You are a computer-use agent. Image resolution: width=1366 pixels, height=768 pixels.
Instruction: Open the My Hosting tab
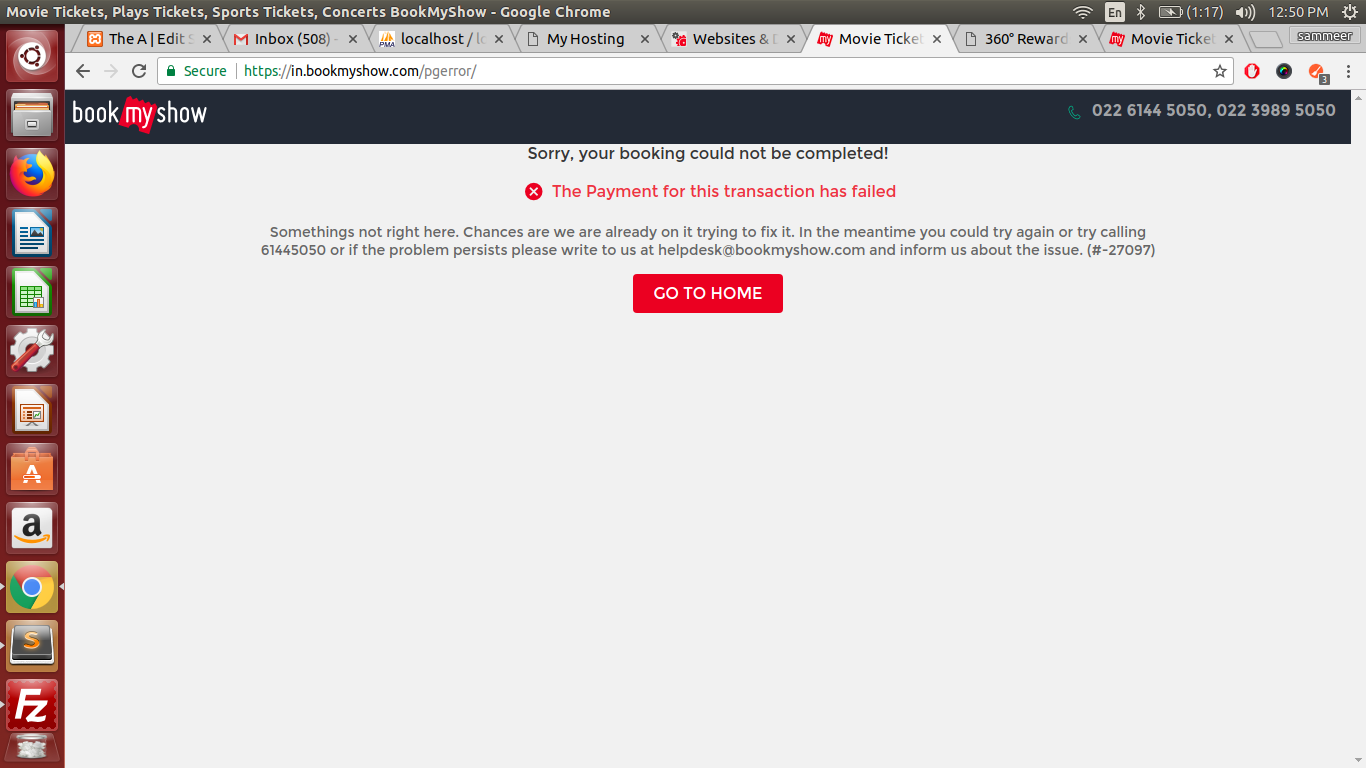point(585,39)
